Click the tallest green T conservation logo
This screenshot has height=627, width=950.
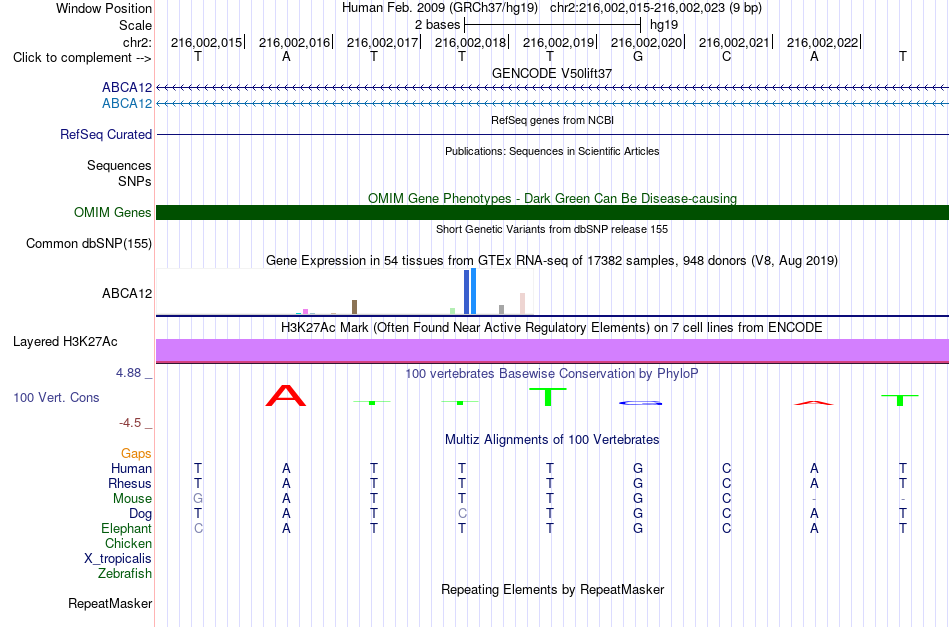pyautogui.click(x=548, y=397)
